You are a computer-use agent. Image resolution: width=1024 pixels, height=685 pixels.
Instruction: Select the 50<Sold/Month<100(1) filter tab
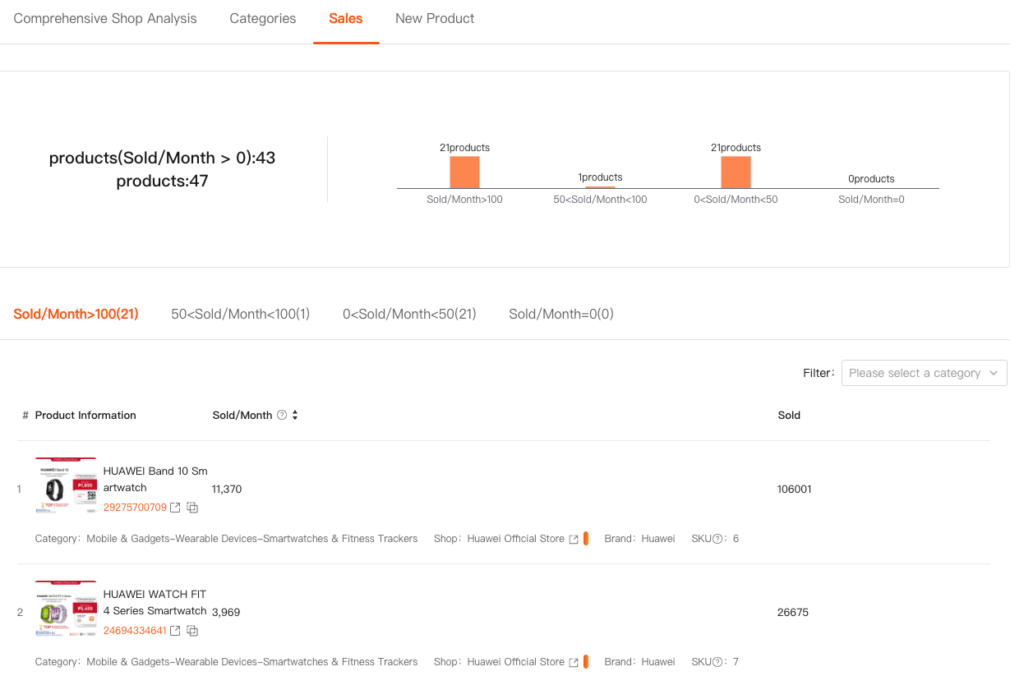[x=240, y=314]
